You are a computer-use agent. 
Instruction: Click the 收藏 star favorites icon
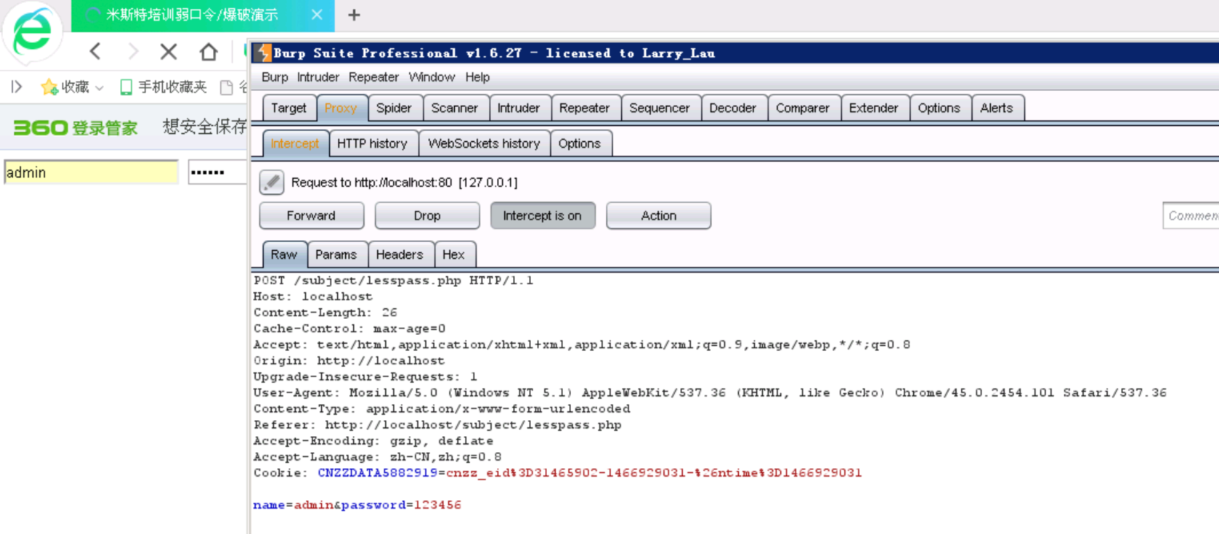49,87
